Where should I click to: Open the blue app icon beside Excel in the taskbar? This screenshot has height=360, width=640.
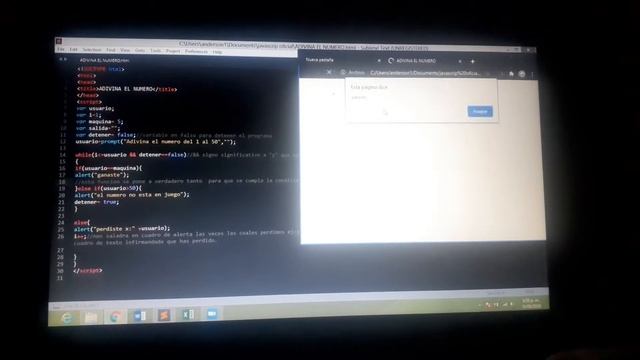(x=212, y=314)
